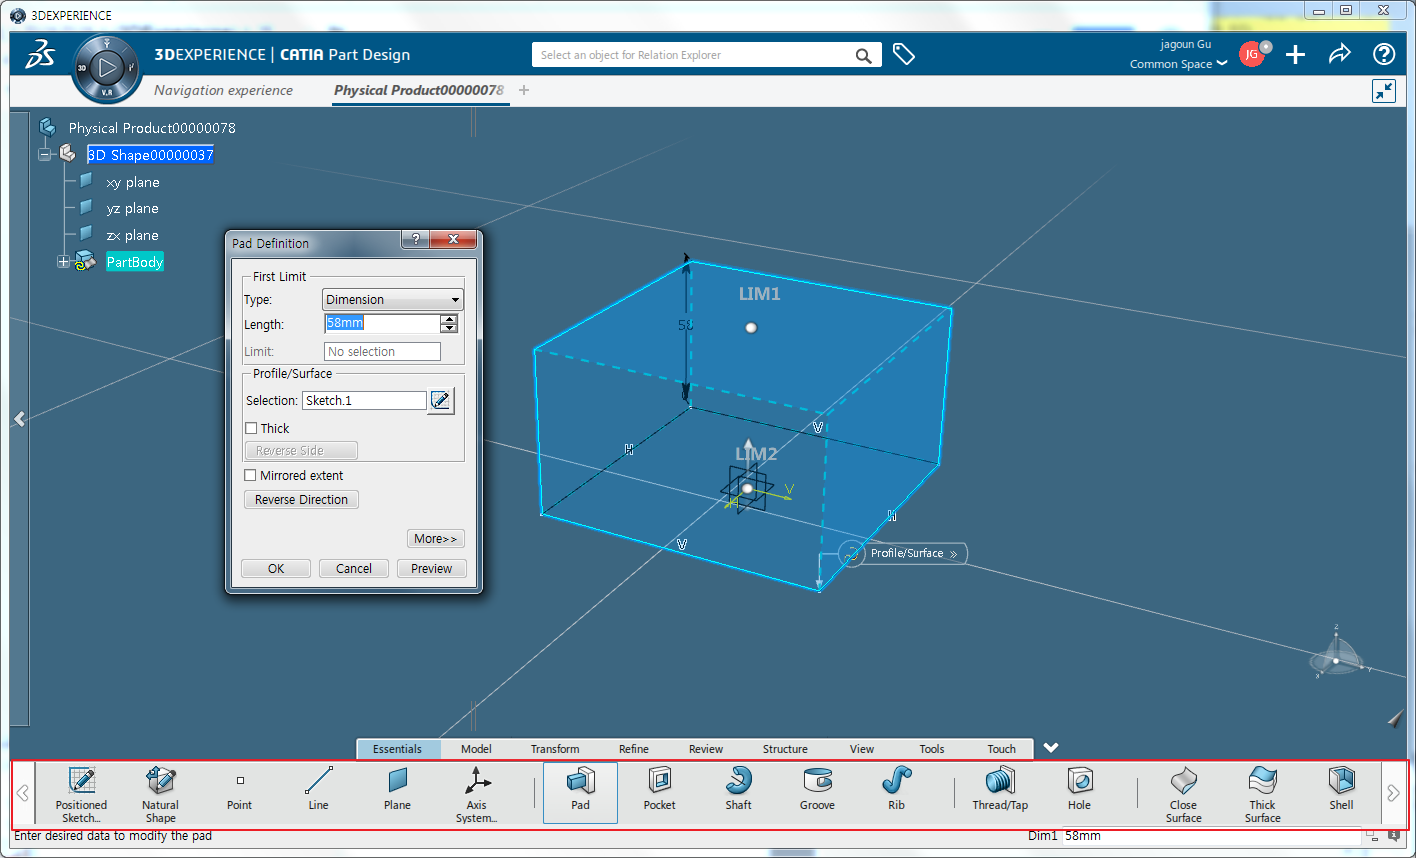Select the Axis System tool
1416x858 pixels.
tap(477, 793)
